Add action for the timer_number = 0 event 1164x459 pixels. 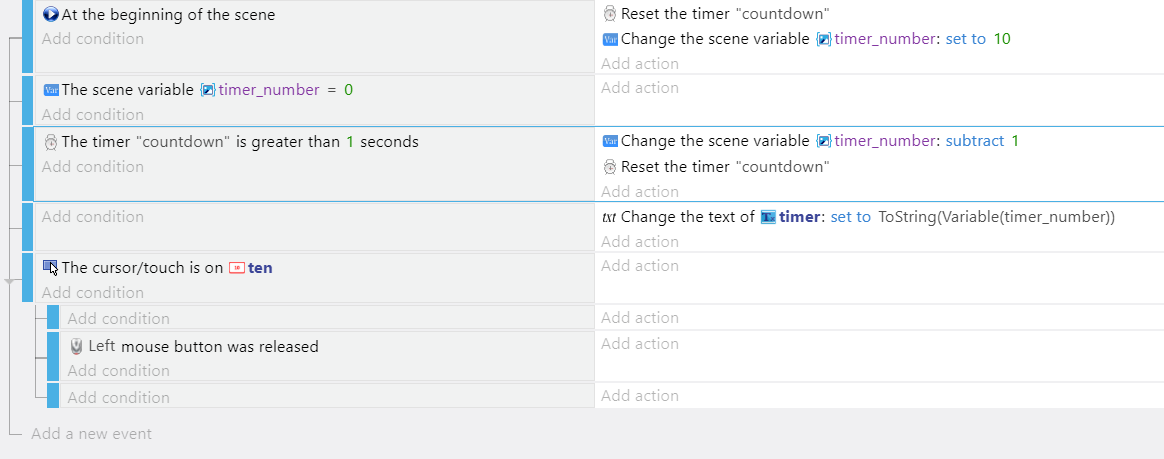coord(640,88)
